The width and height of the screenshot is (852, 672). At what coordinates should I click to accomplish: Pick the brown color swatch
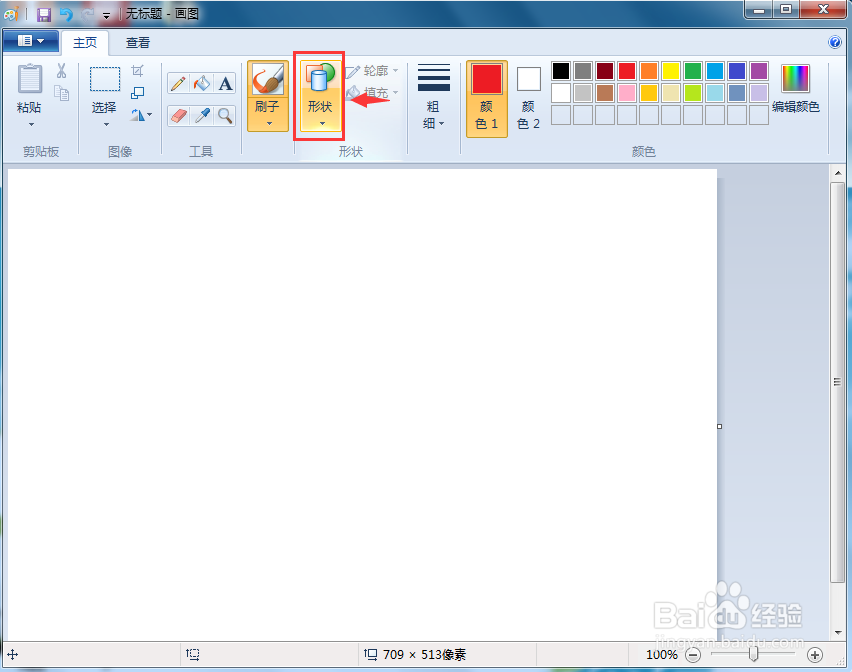coord(605,93)
